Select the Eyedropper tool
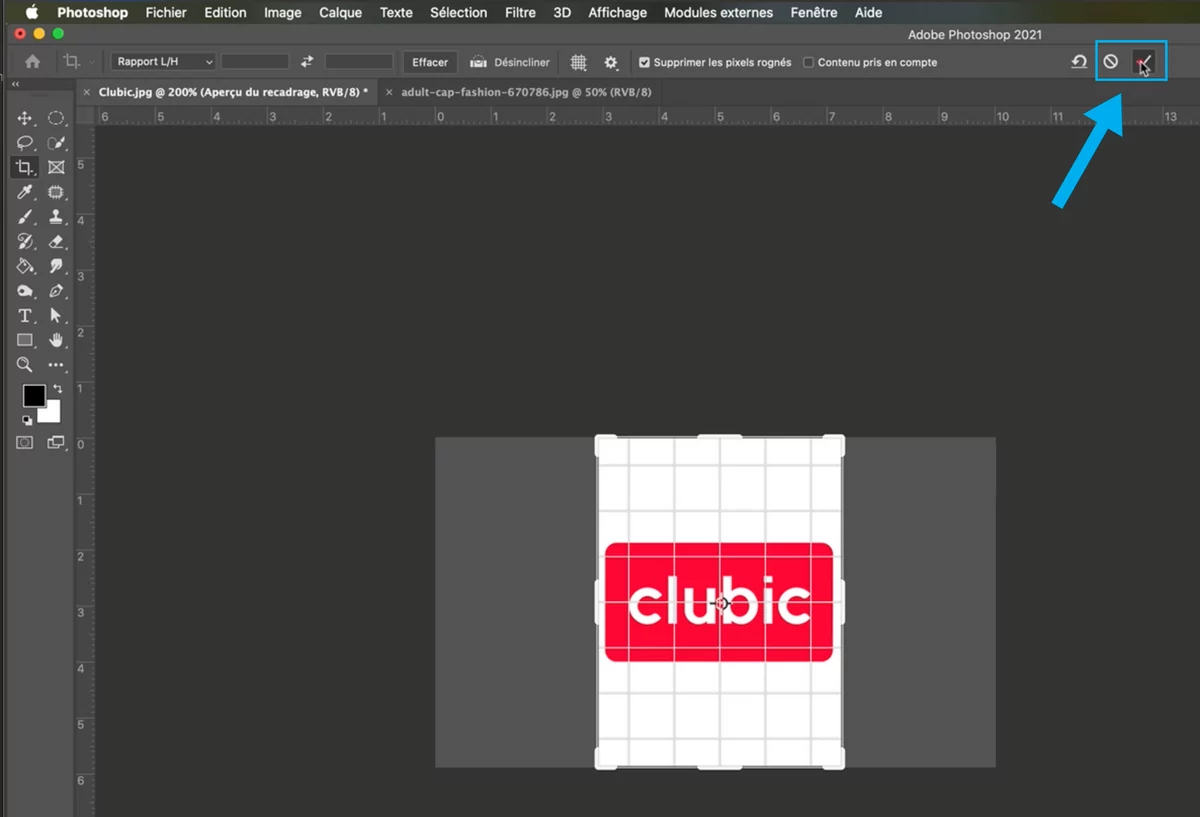This screenshot has width=1200, height=817. coord(25,192)
